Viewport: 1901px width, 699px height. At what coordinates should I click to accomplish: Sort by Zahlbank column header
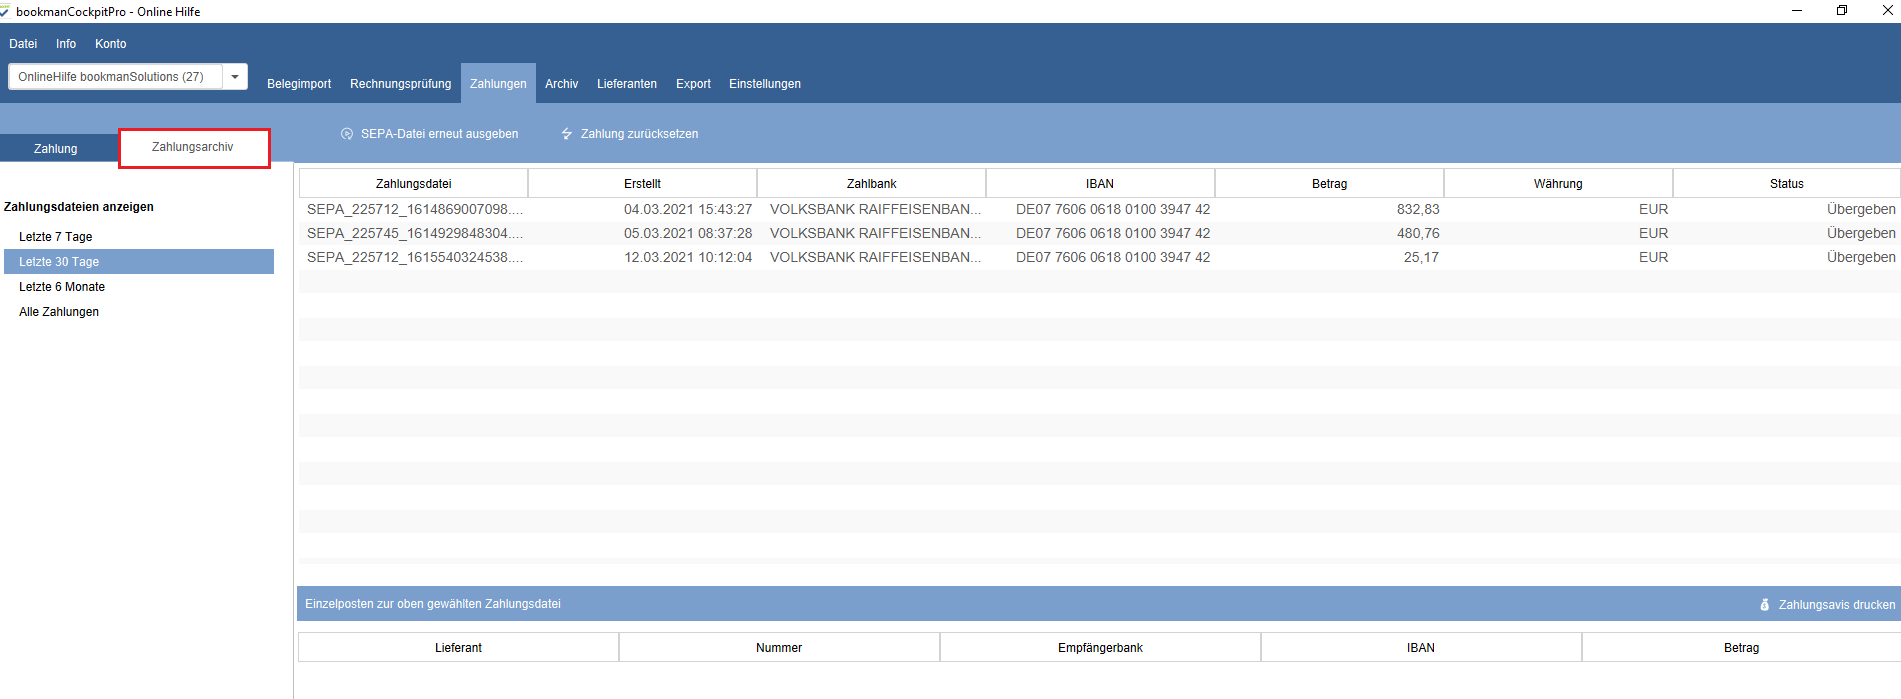tap(872, 184)
